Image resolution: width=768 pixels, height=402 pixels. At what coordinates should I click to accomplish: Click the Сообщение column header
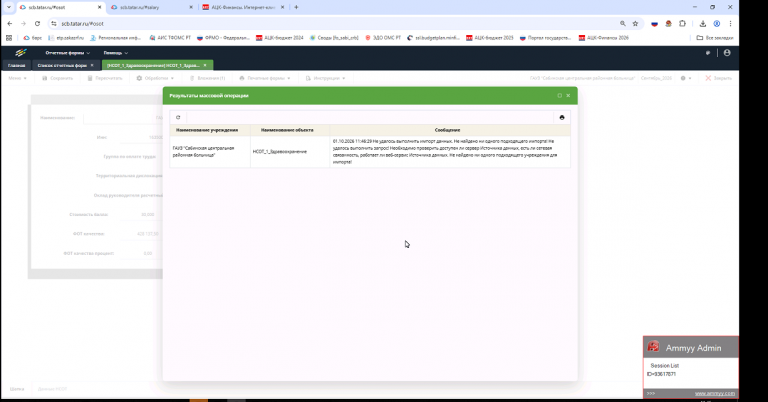tap(450, 130)
